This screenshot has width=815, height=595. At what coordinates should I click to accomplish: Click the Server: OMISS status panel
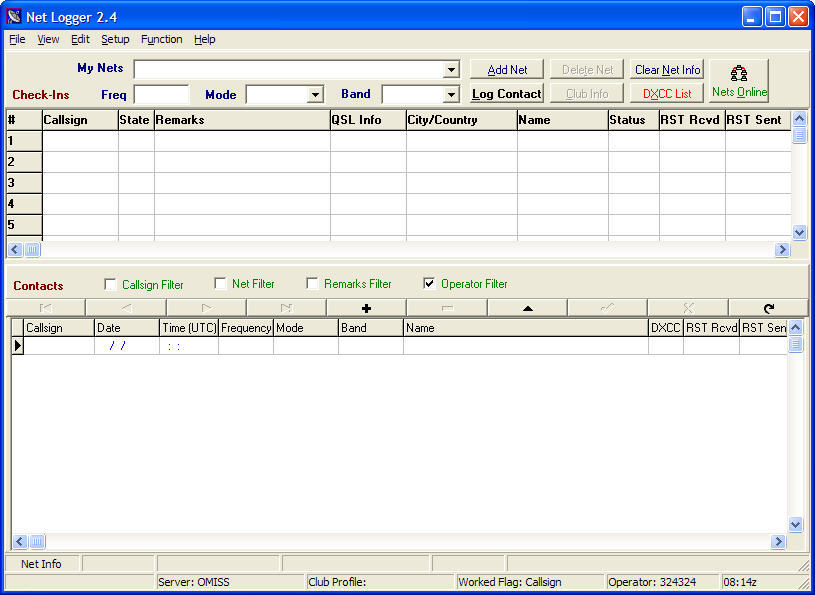[x=230, y=582]
